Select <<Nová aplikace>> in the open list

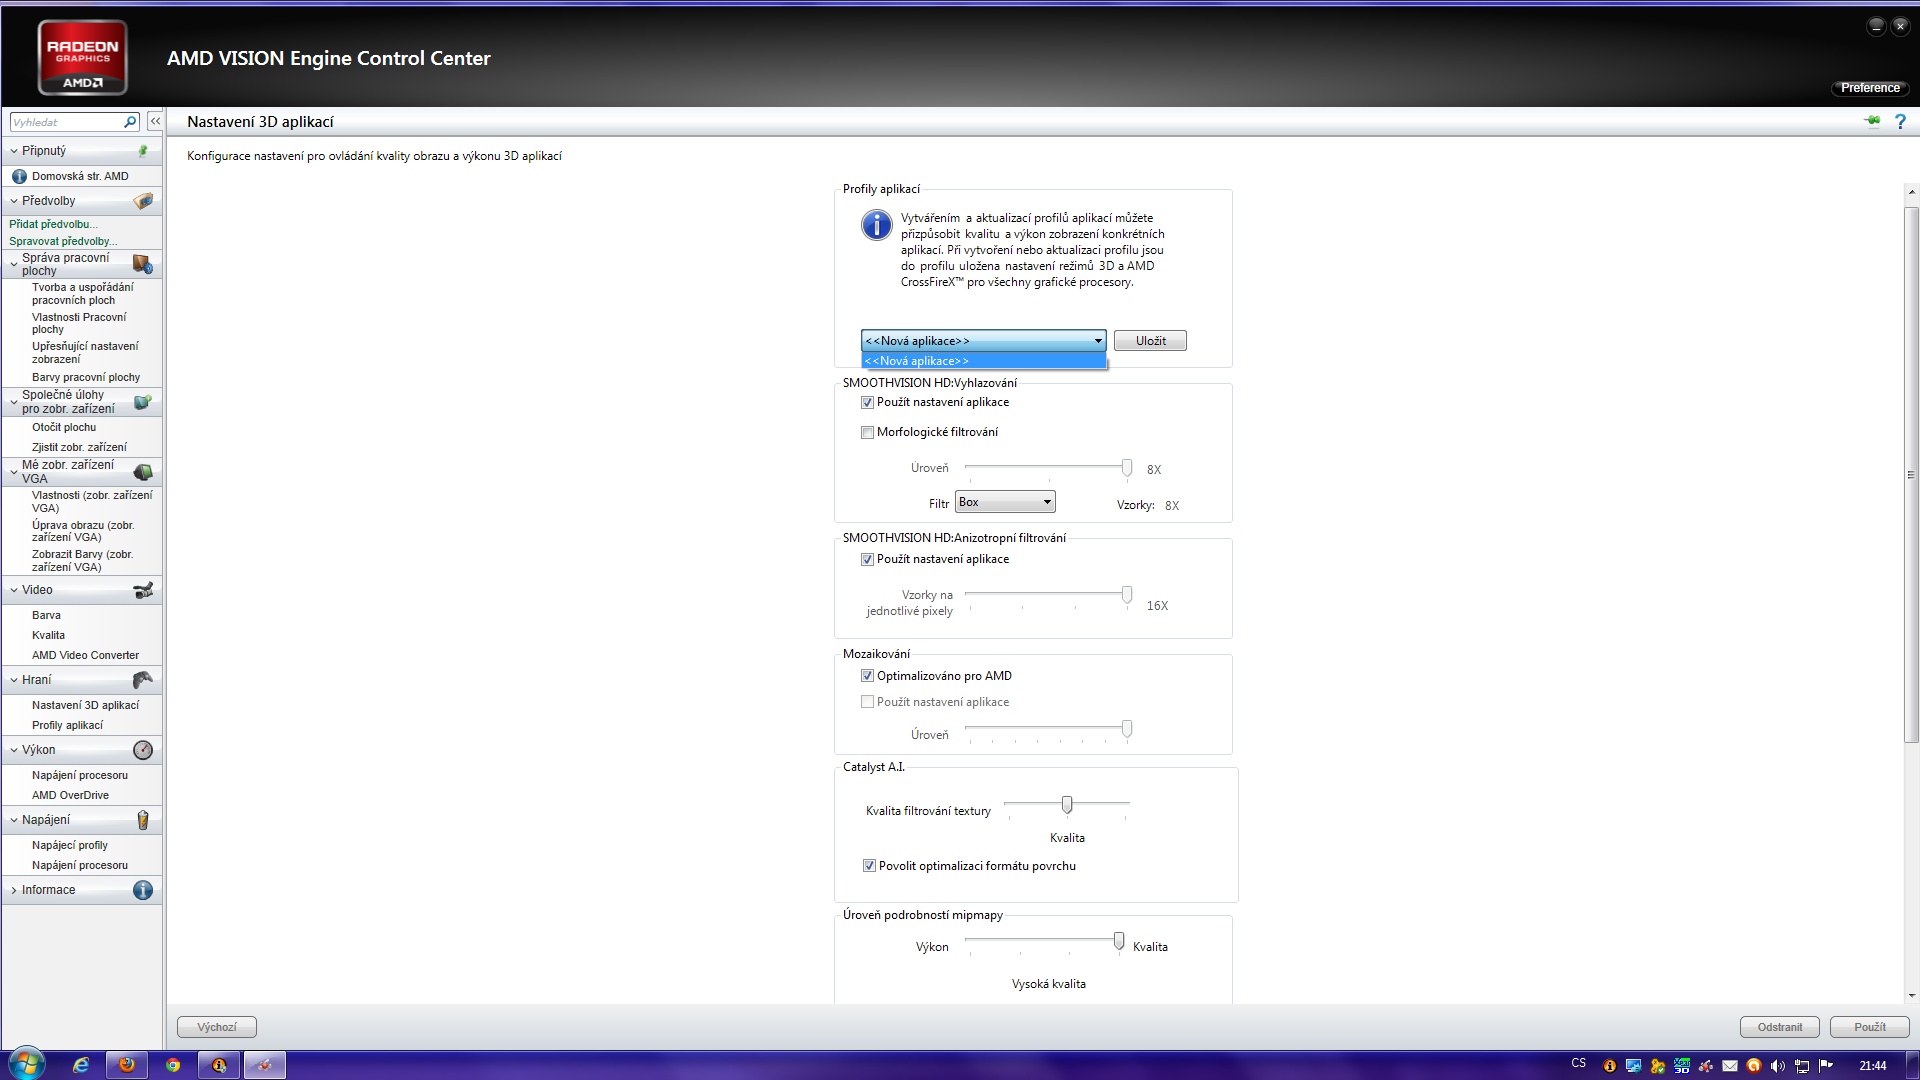[x=983, y=361]
